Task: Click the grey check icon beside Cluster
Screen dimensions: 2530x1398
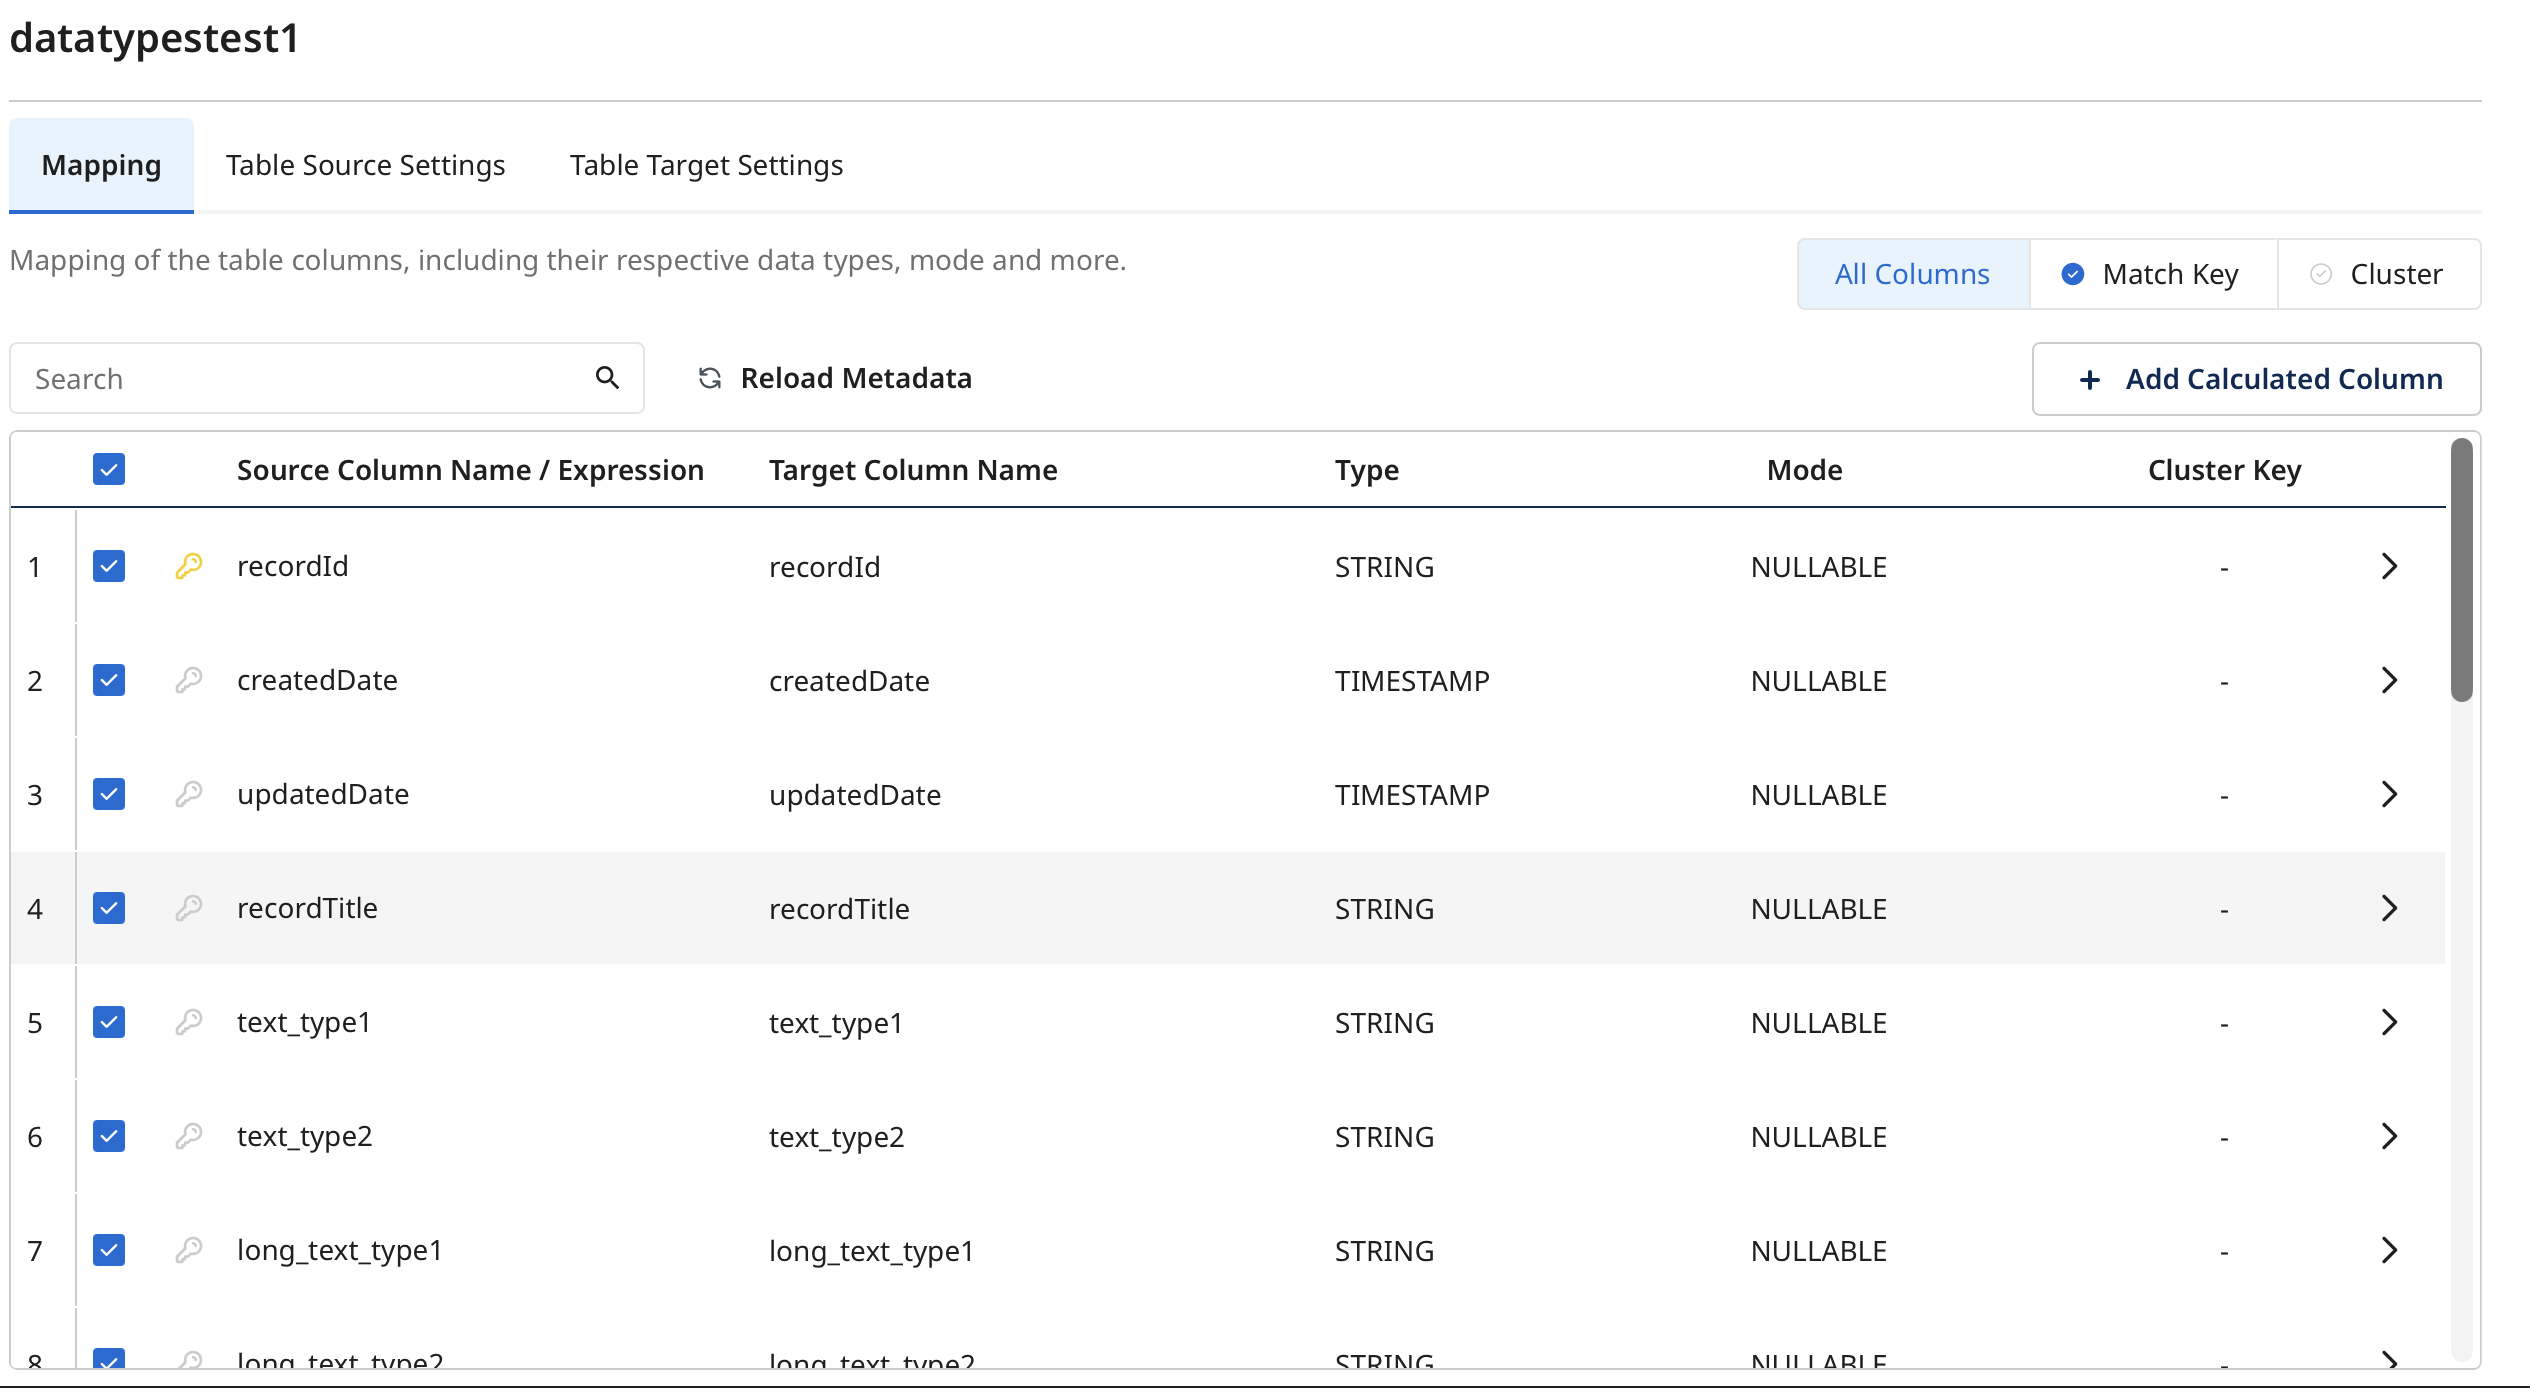Action: (x=2321, y=274)
